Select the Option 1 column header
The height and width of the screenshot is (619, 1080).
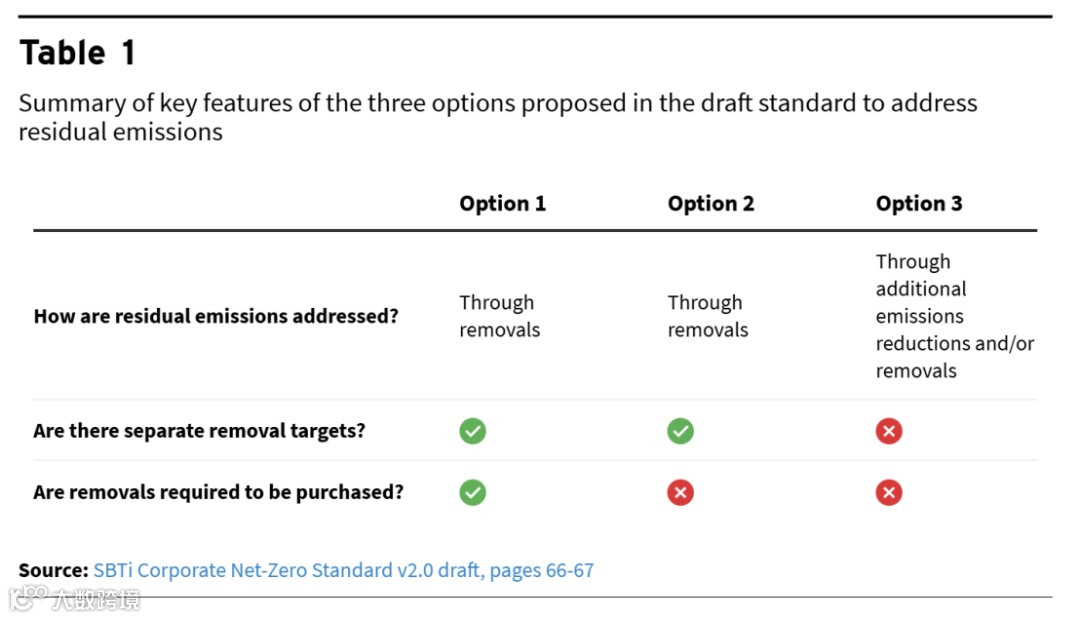click(x=502, y=203)
